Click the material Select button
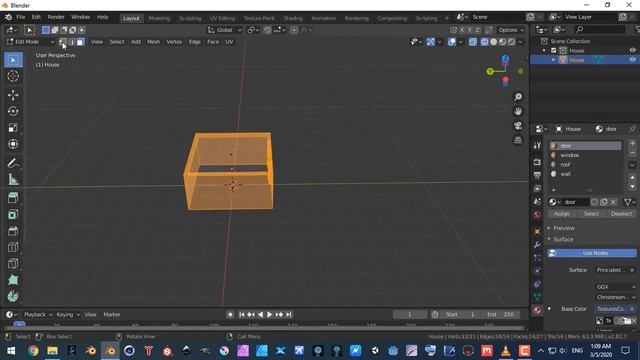Viewport: 640px width, 360px height. 591,214
